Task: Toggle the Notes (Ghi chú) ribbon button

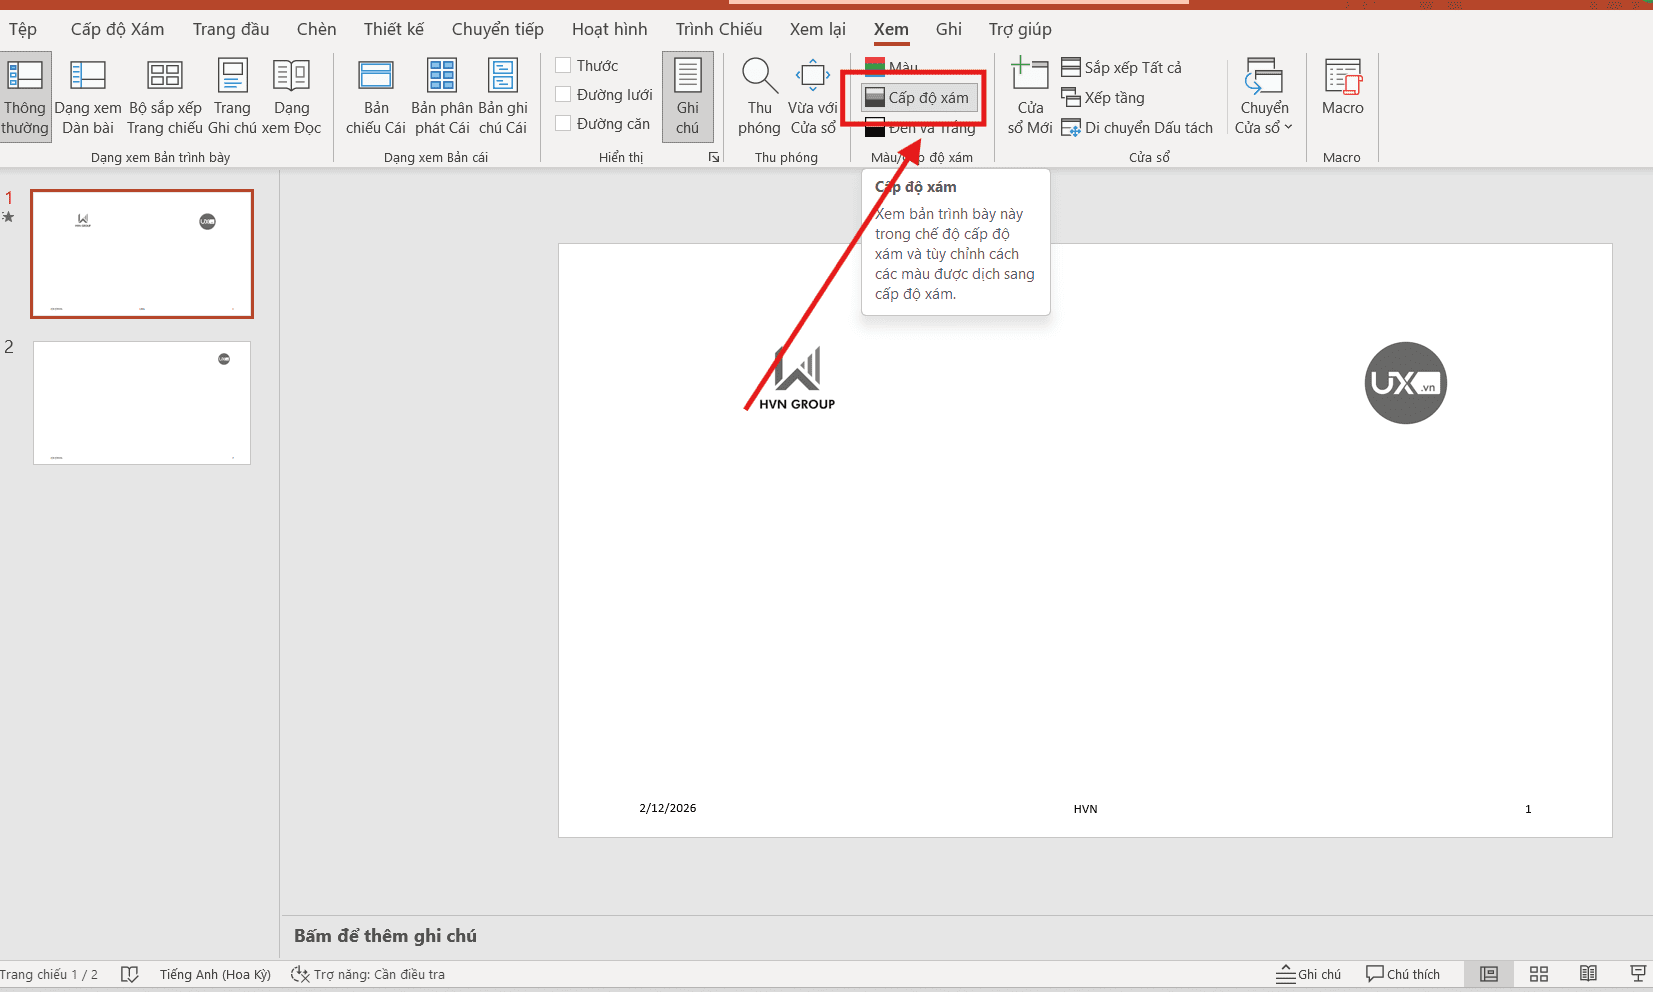Action: click(x=687, y=95)
